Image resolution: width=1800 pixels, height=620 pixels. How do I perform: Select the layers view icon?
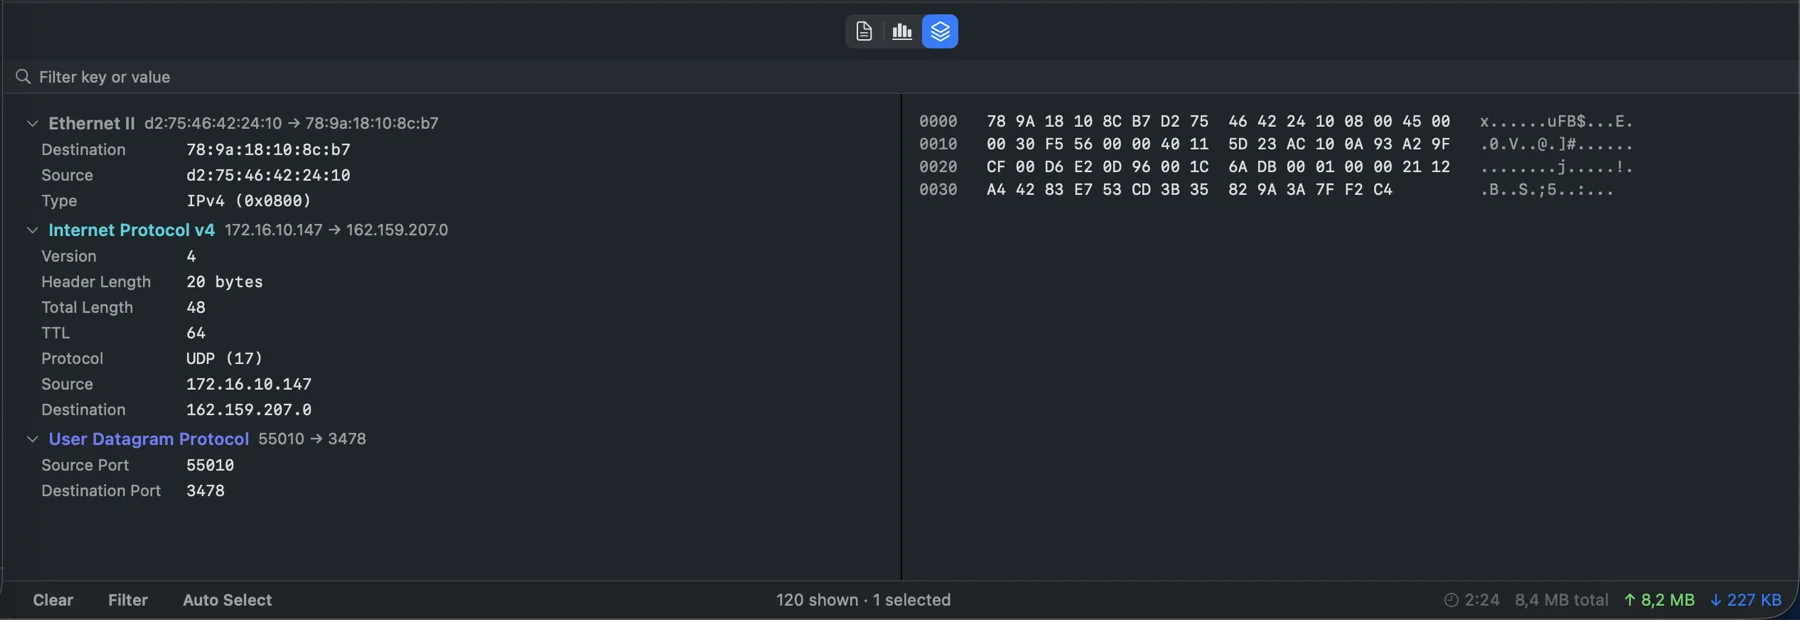pos(940,31)
